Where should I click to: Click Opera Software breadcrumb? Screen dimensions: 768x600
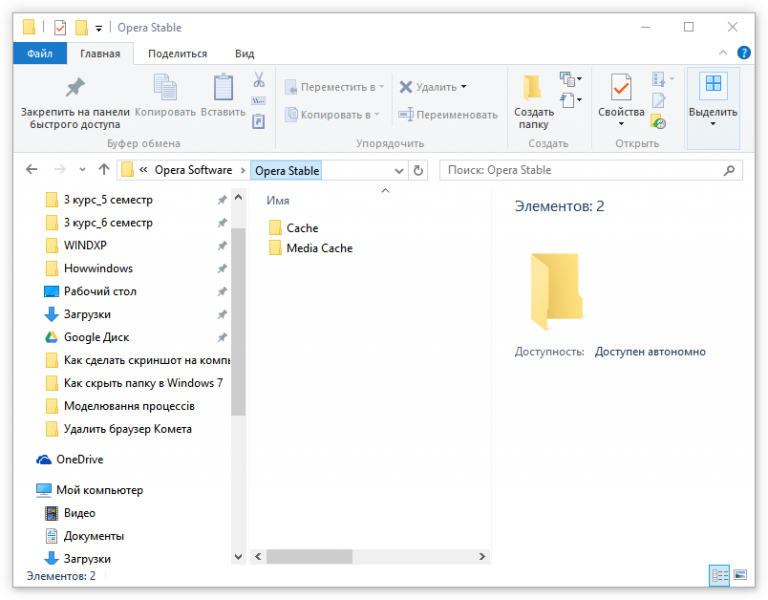193,170
